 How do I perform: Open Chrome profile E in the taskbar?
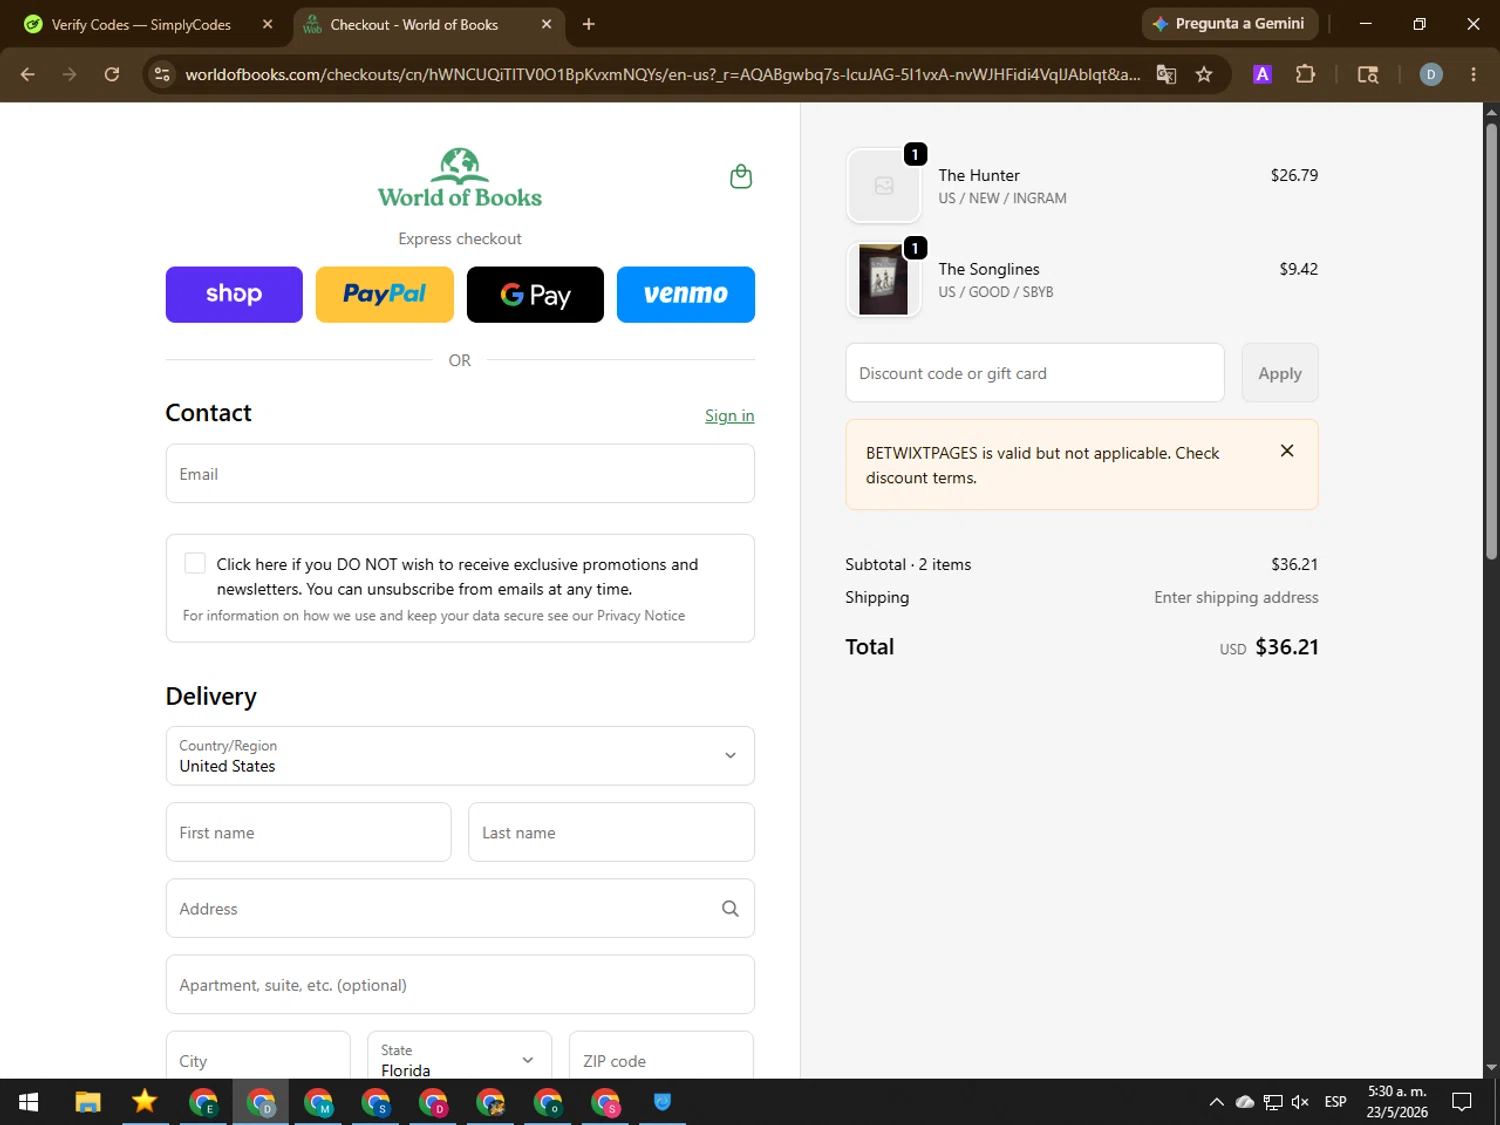tap(203, 1102)
